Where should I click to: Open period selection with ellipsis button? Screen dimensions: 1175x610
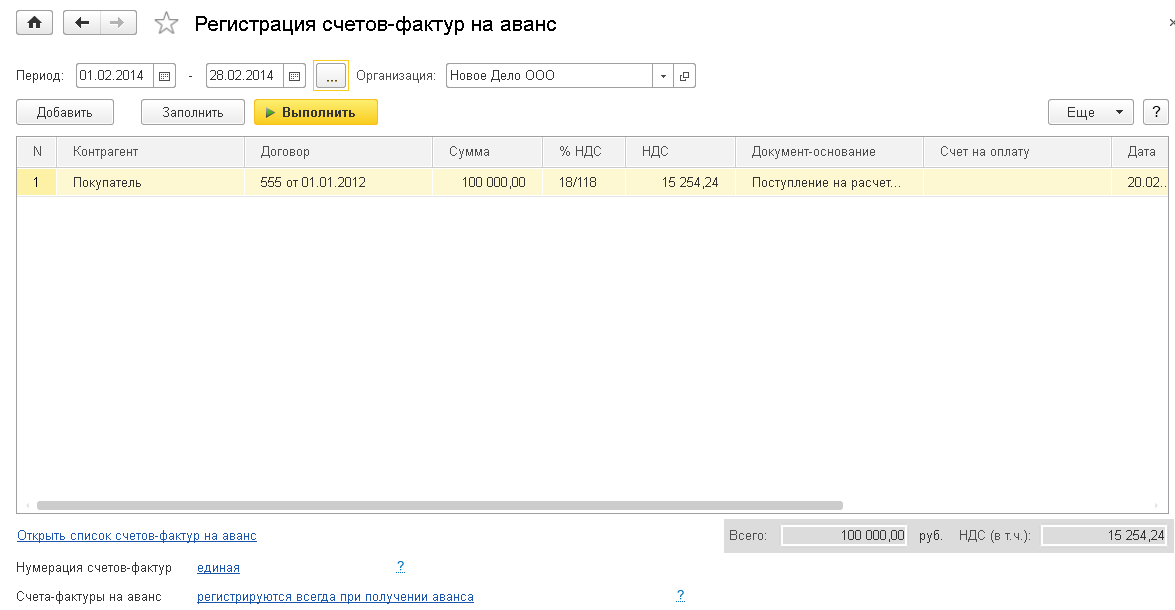[331, 76]
